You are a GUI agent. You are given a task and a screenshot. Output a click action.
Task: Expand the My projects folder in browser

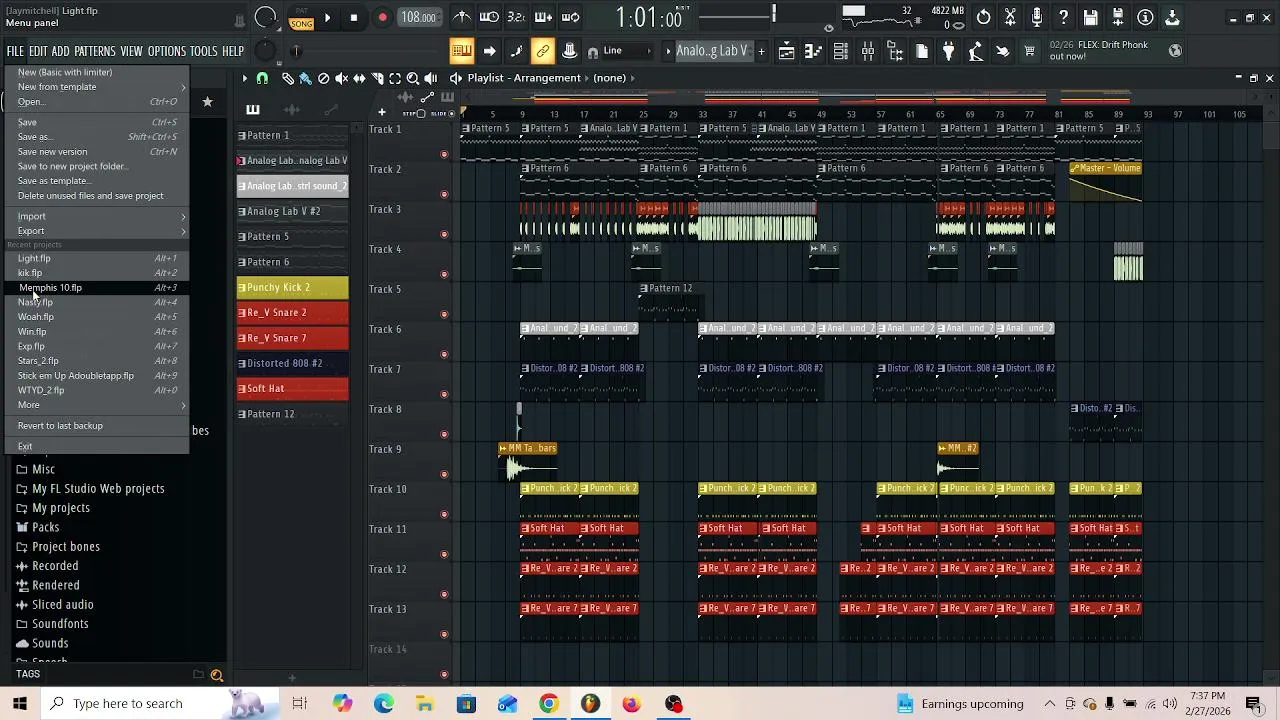click(x=61, y=508)
